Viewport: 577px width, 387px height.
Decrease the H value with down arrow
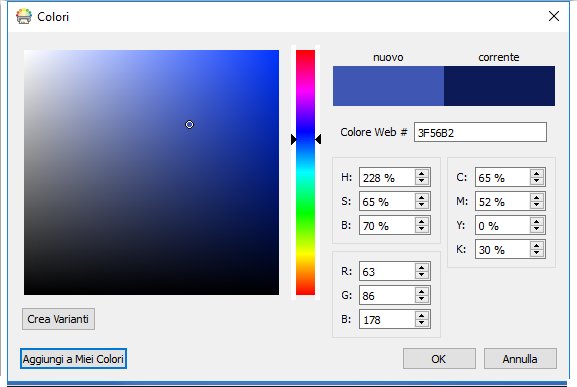point(422,181)
